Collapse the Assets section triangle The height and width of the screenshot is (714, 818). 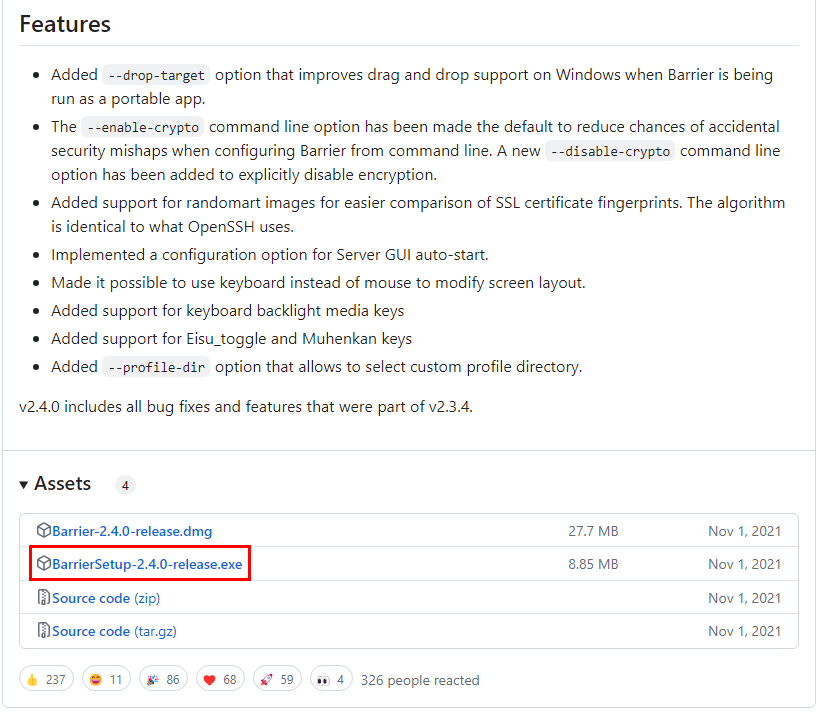(23, 485)
